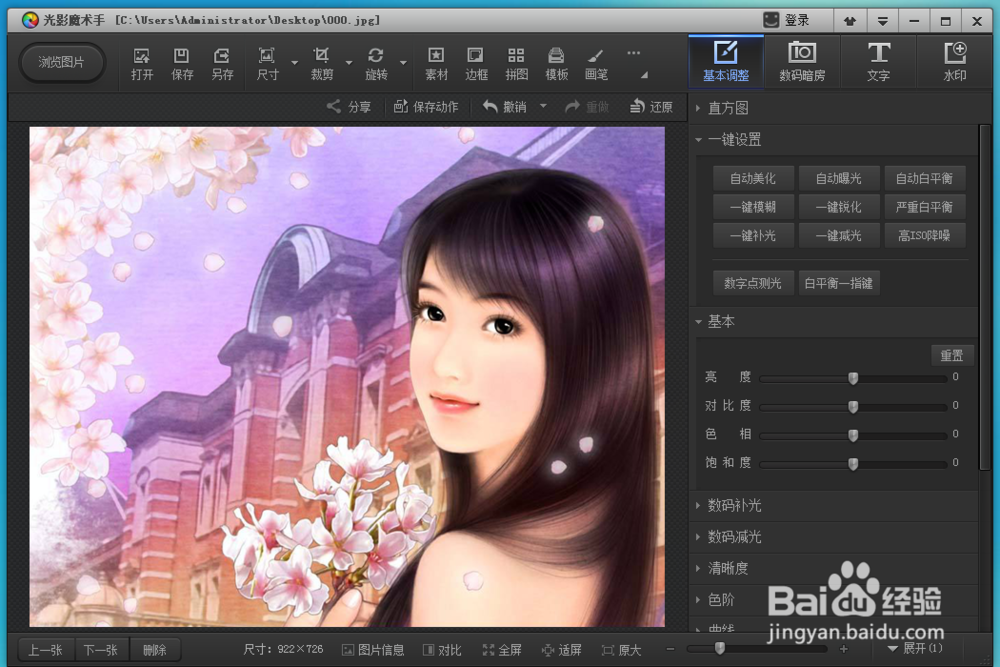Click 自动白平衡 button
The height and width of the screenshot is (667, 1000).
pos(924,179)
